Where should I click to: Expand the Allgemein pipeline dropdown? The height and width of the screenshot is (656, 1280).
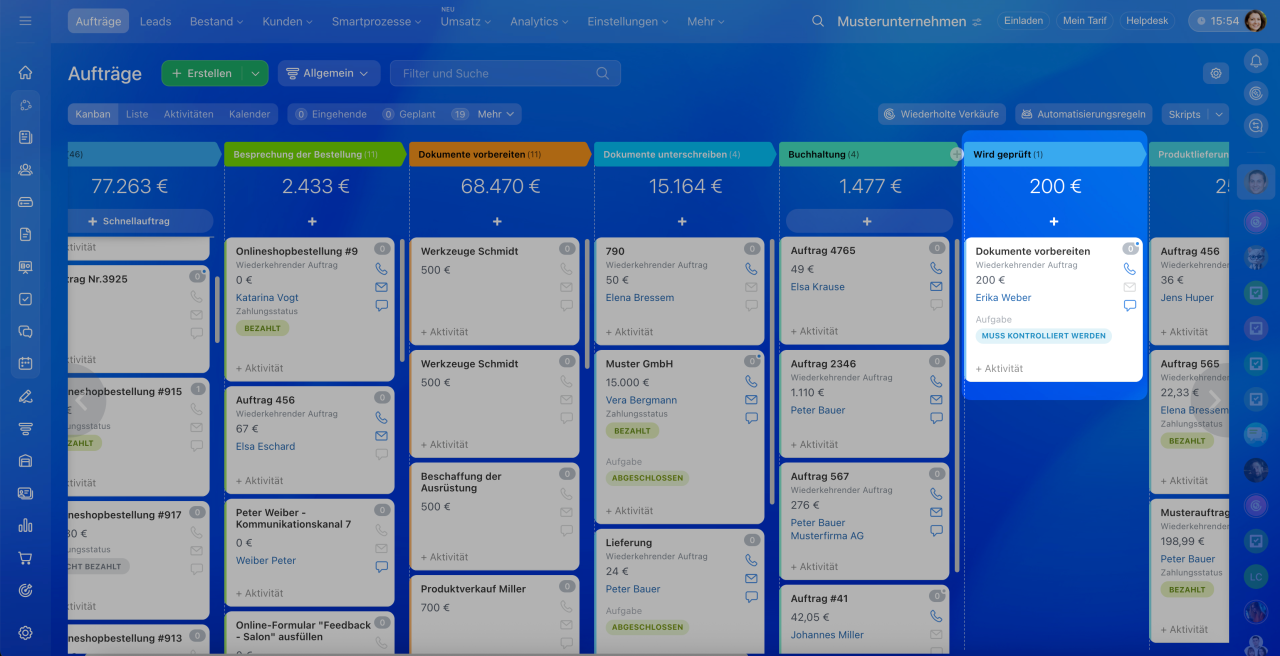pyautogui.click(x=328, y=73)
